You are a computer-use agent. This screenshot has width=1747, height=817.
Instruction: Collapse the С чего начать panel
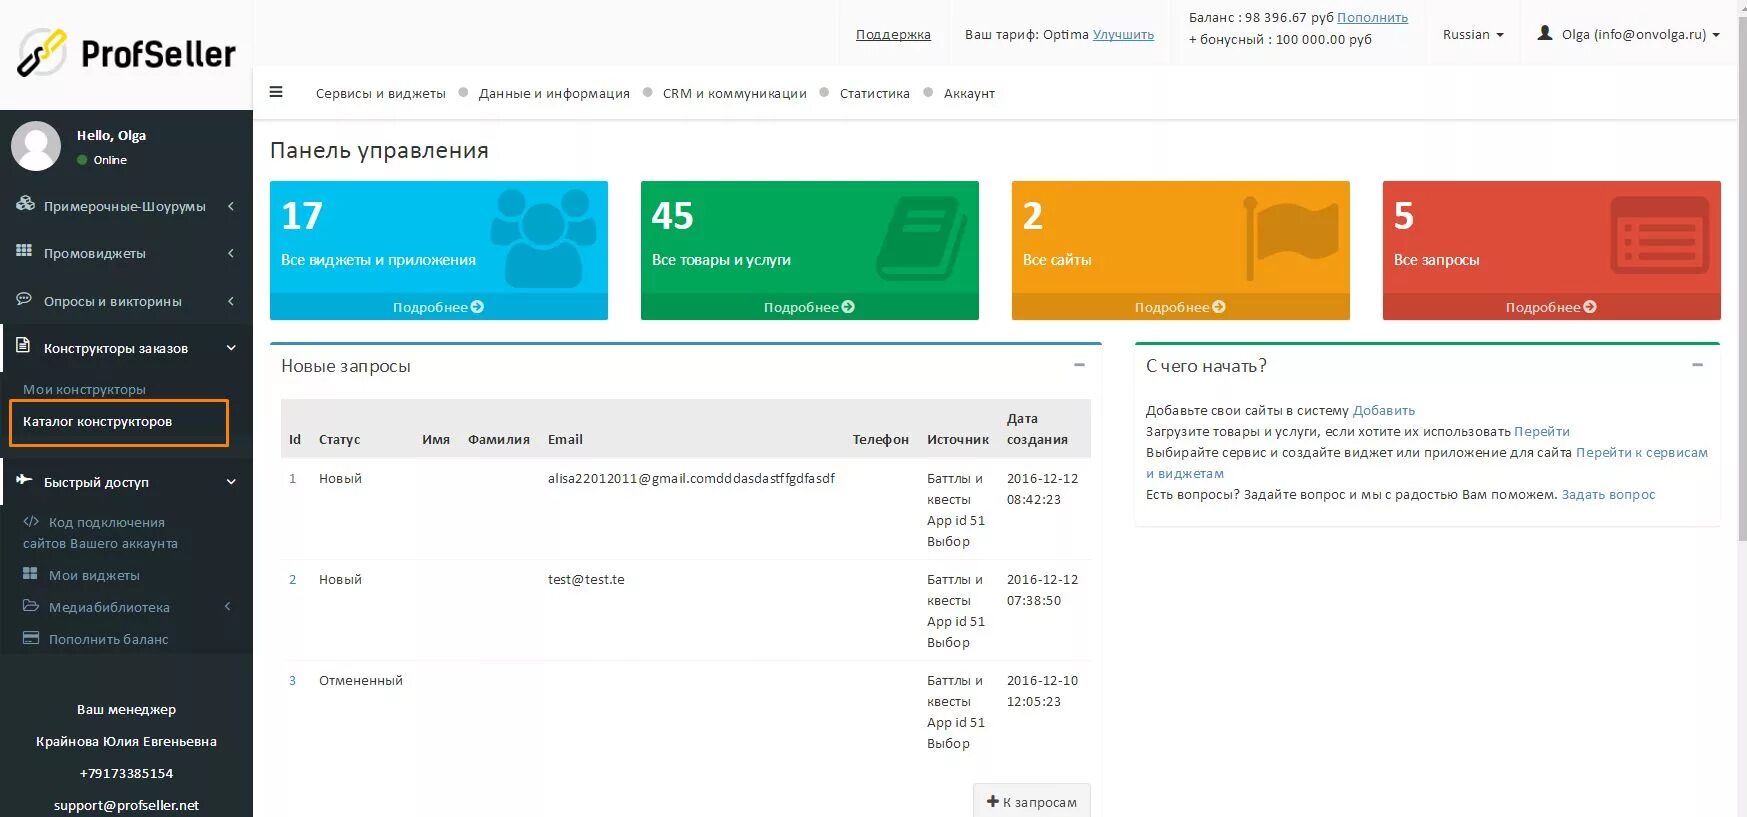1697,365
